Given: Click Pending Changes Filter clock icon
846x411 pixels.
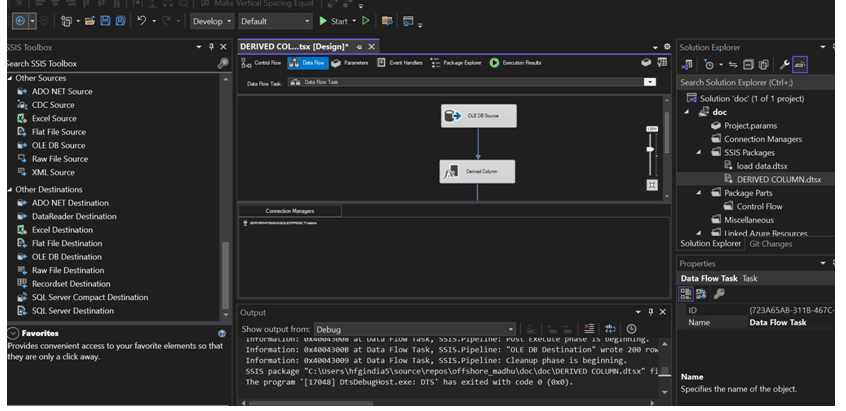Looking at the screenshot, I should click(709, 65).
